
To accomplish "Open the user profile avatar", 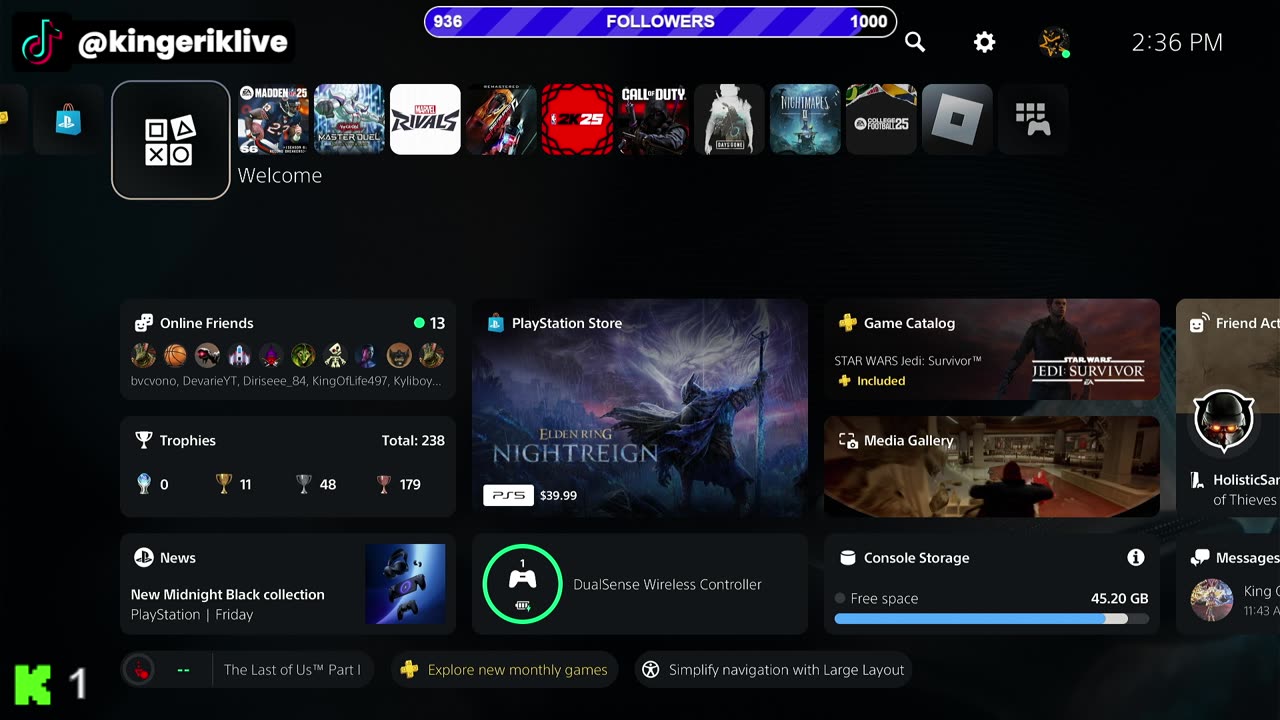I will point(1054,42).
